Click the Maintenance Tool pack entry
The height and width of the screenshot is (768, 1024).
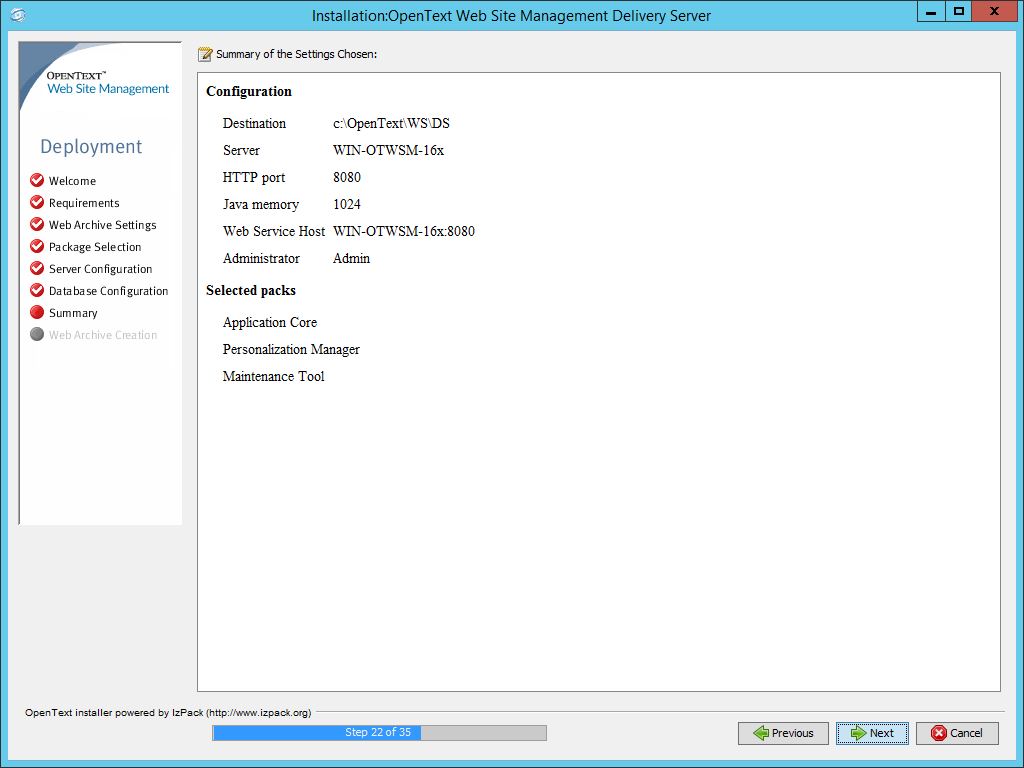(274, 376)
